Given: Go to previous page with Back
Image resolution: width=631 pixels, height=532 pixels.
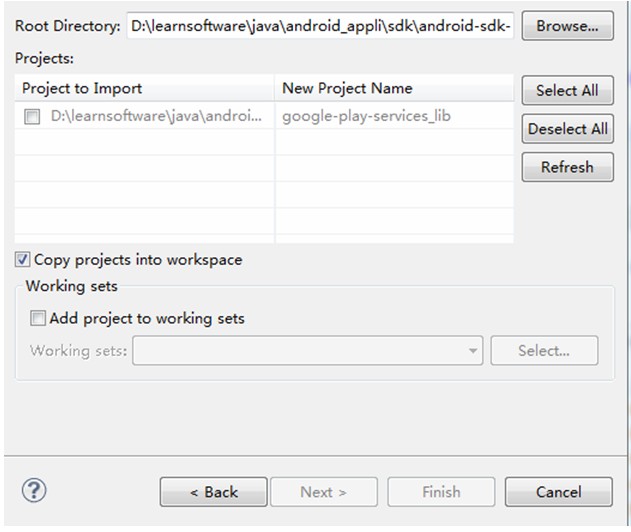Looking at the screenshot, I should [214, 492].
